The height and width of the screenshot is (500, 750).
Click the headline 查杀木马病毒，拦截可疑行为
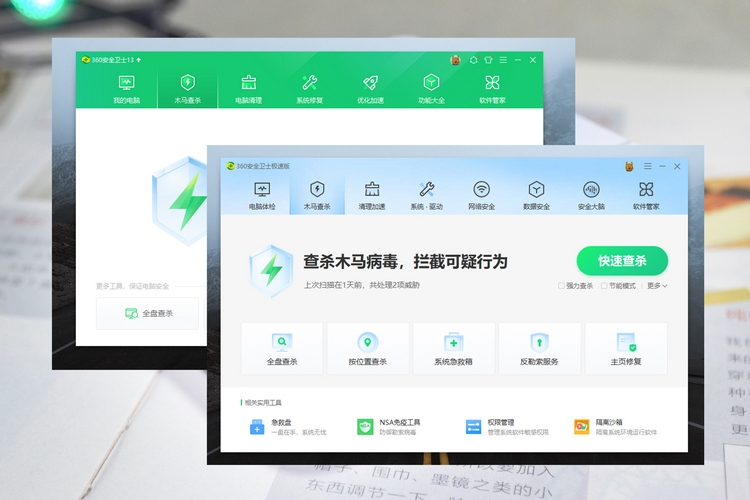point(405,262)
